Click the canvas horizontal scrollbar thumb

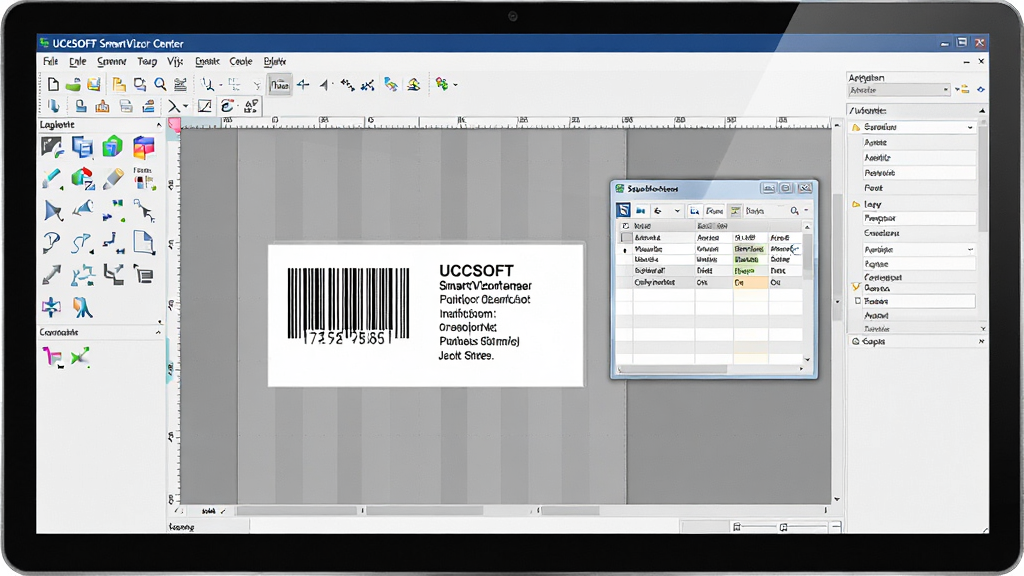298,511
